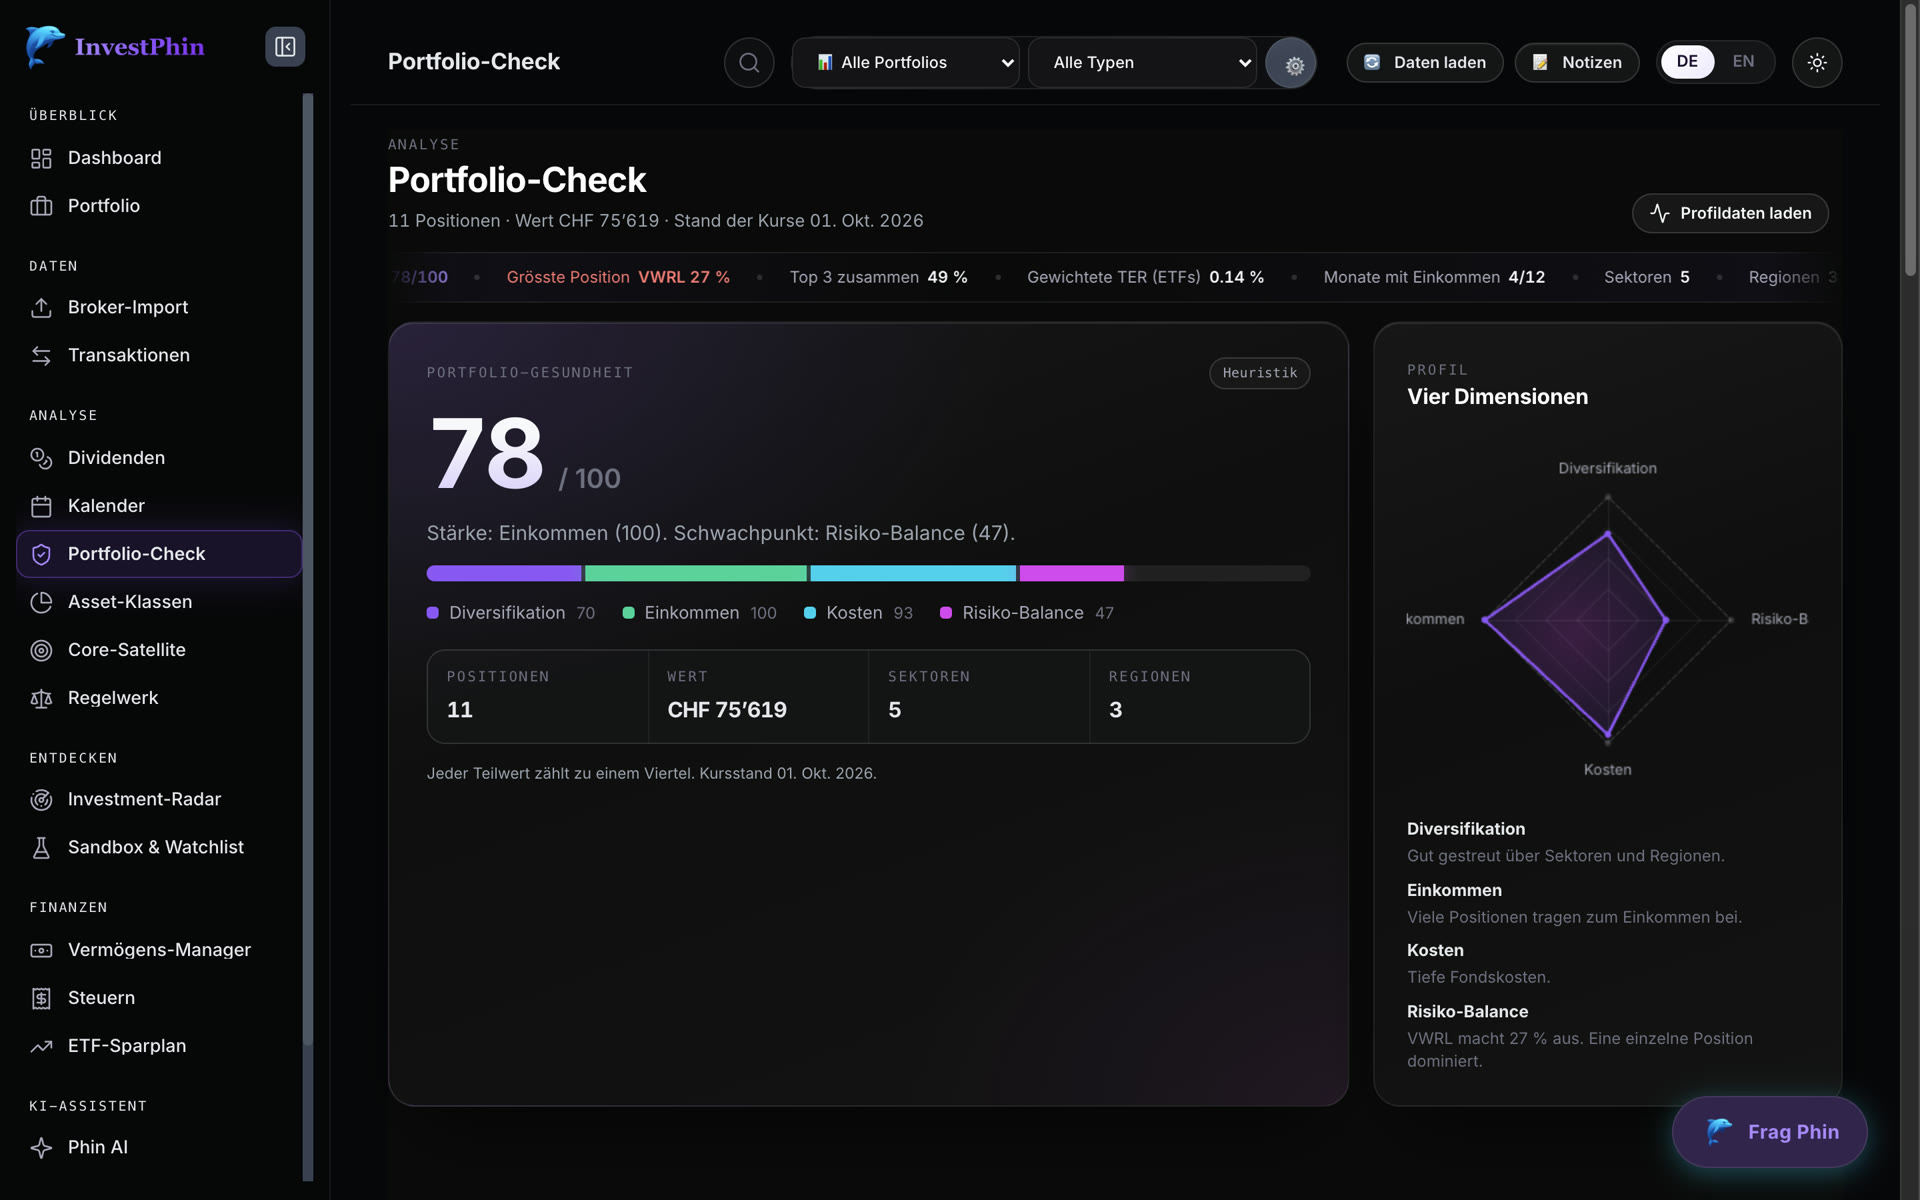The width and height of the screenshot is (1920, 1200).
Task: Select DE language option
Action: point(1687,62)
